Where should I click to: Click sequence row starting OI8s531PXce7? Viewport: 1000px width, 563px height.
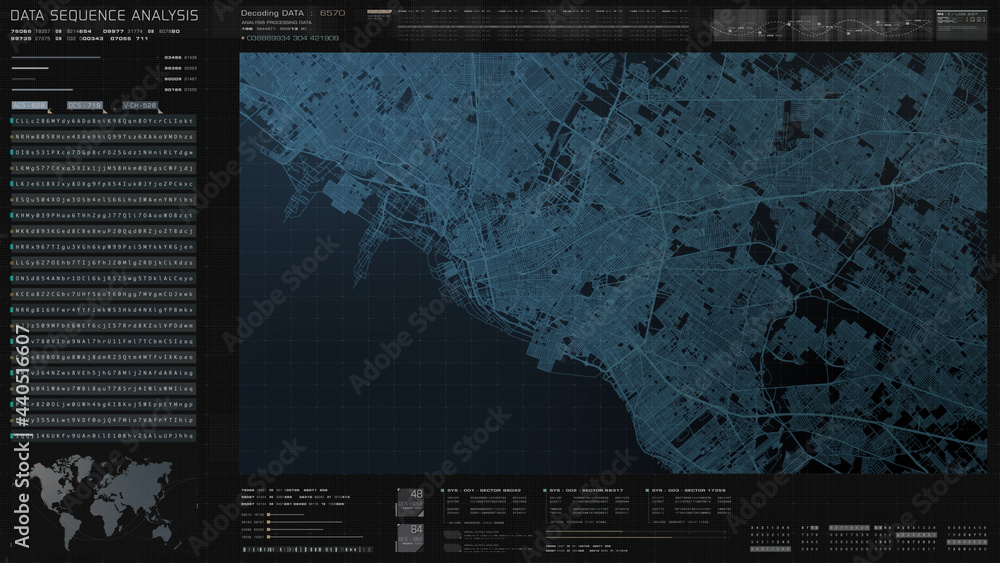pos(103,152)
